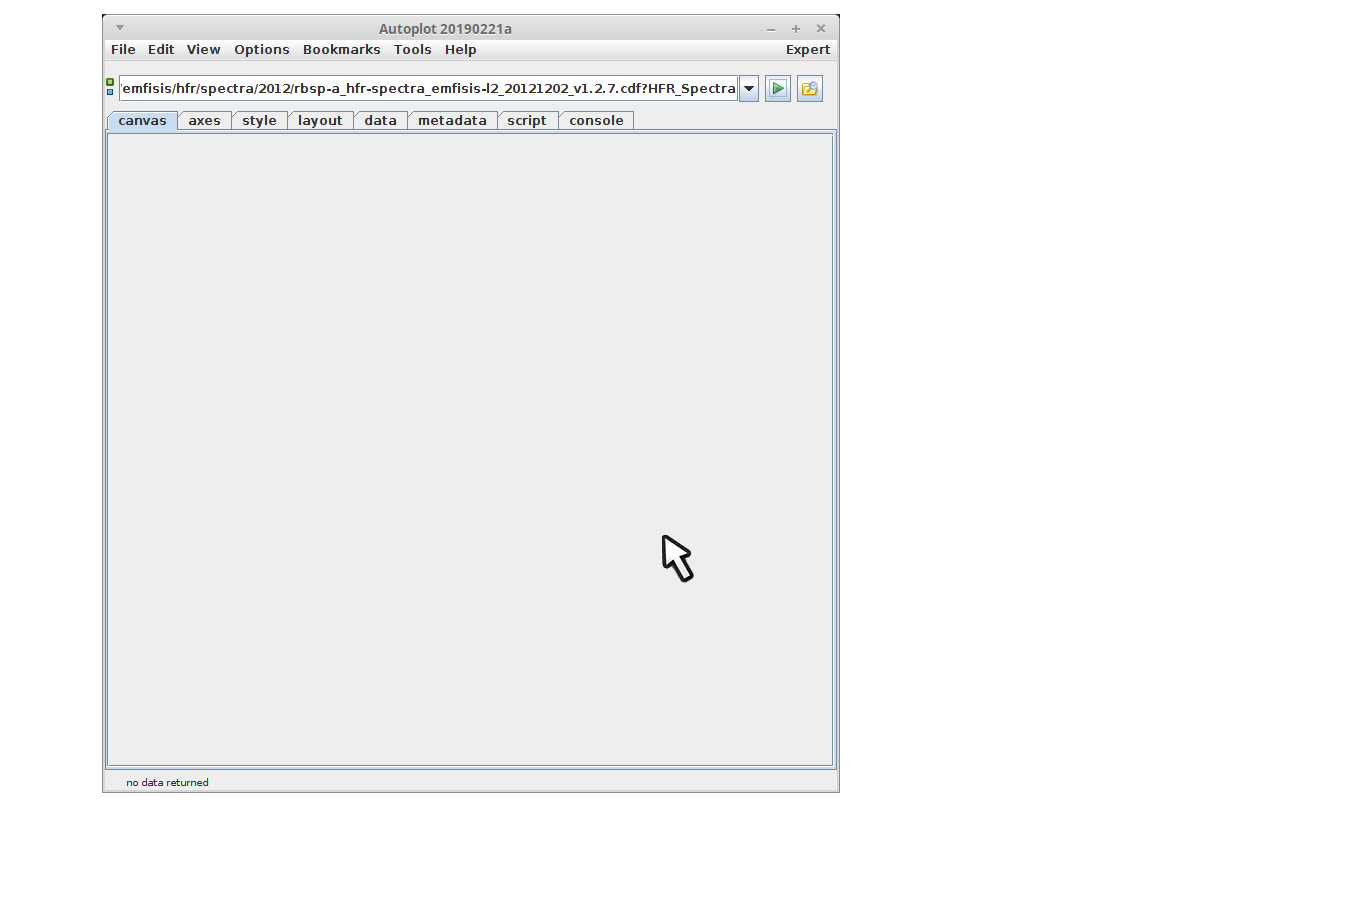Expand the address bar history dropdown

[x=748, y=88]
